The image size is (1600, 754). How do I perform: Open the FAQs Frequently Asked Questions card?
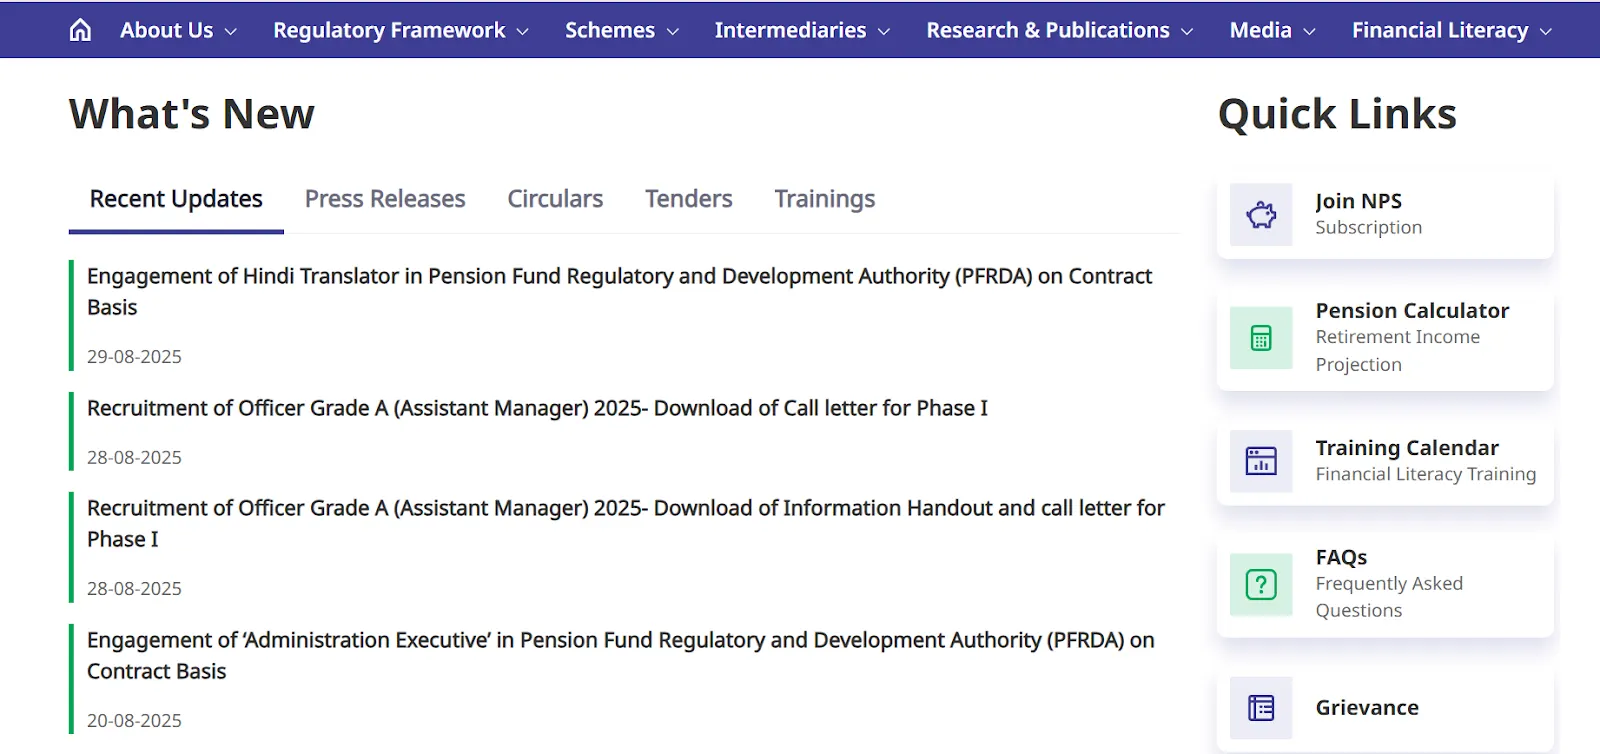pyautogui.click(x=1384, y=585)
